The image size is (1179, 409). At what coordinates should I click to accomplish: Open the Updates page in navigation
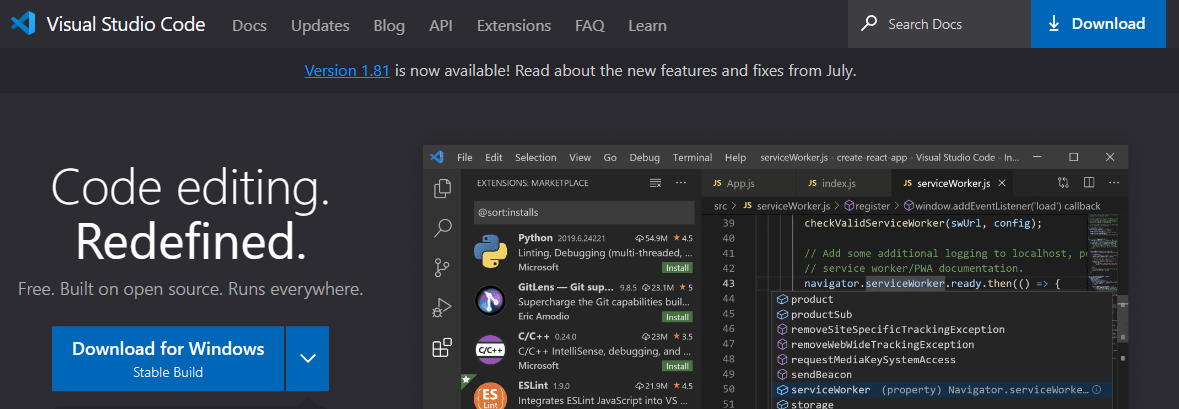[320, 26]
